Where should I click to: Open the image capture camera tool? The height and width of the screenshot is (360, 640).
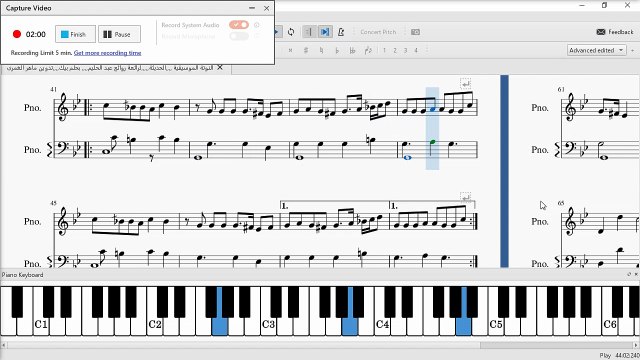click(x=415, y=32)
